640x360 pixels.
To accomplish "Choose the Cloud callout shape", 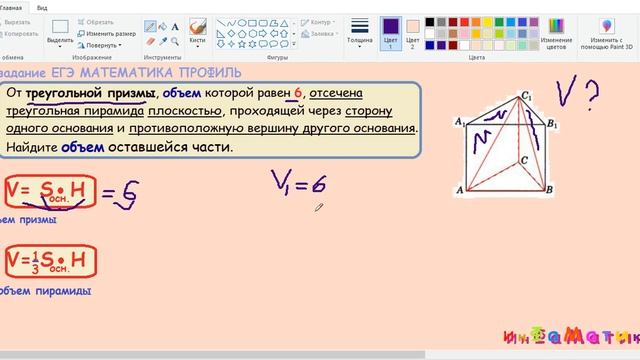I will click(x=284, y=44).
